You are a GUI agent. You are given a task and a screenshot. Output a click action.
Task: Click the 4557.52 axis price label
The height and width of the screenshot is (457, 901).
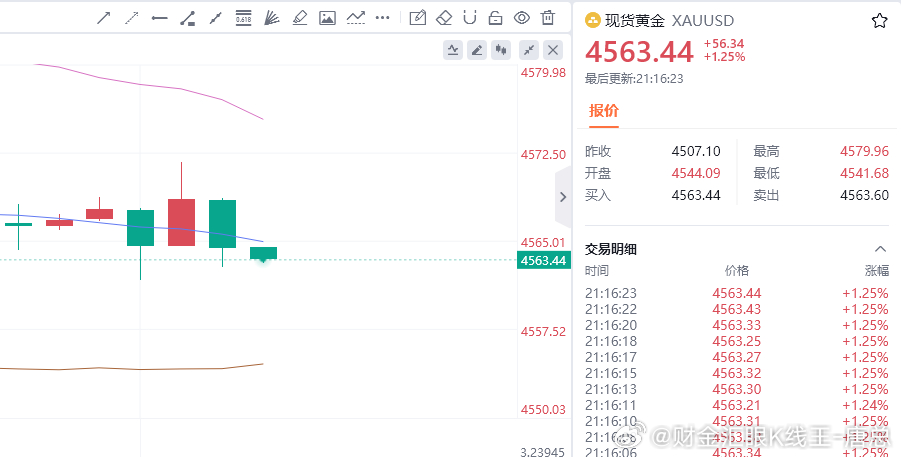click(x=543, y=332)
